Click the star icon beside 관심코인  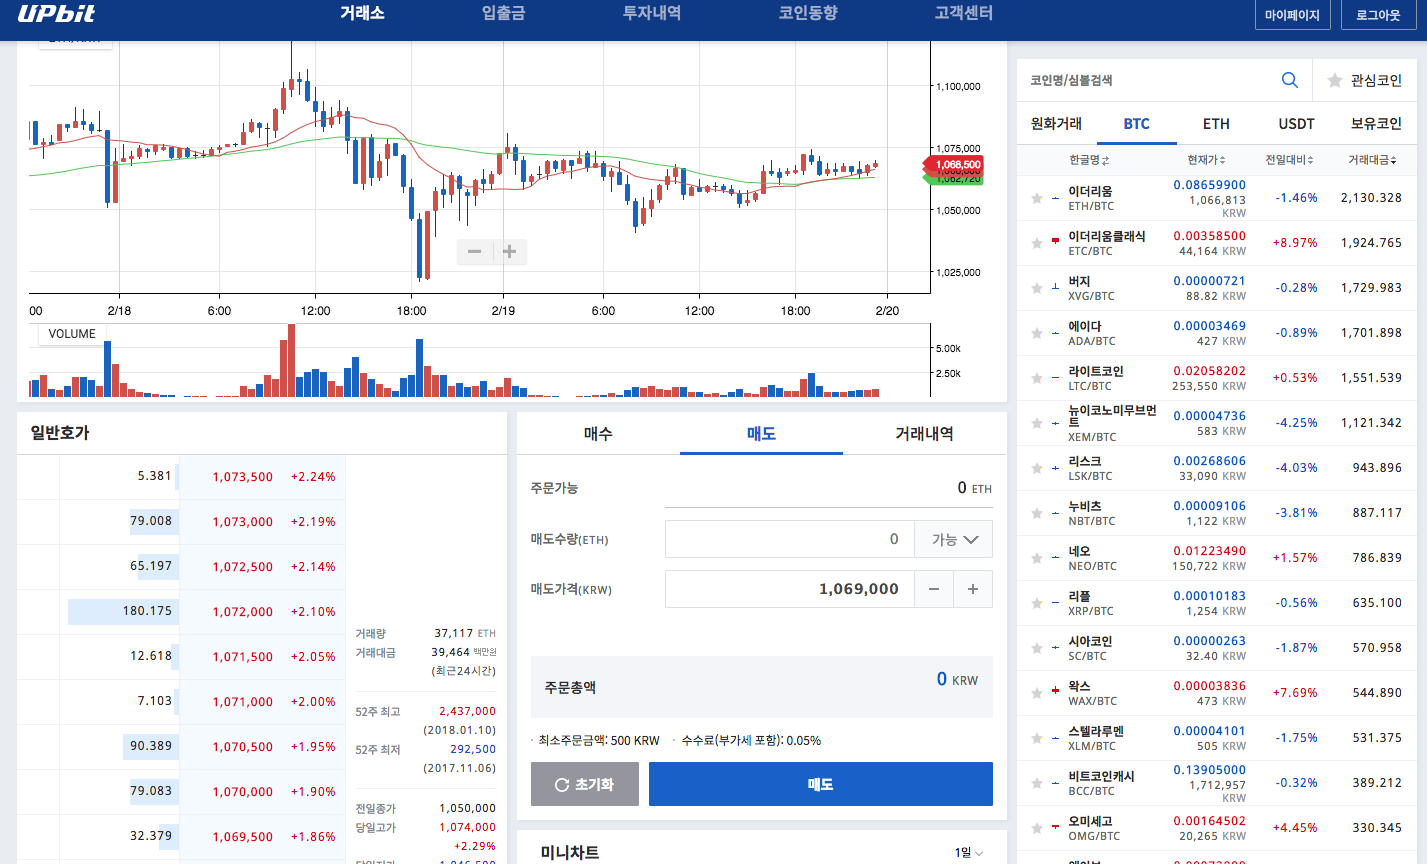click(1334, 80)
